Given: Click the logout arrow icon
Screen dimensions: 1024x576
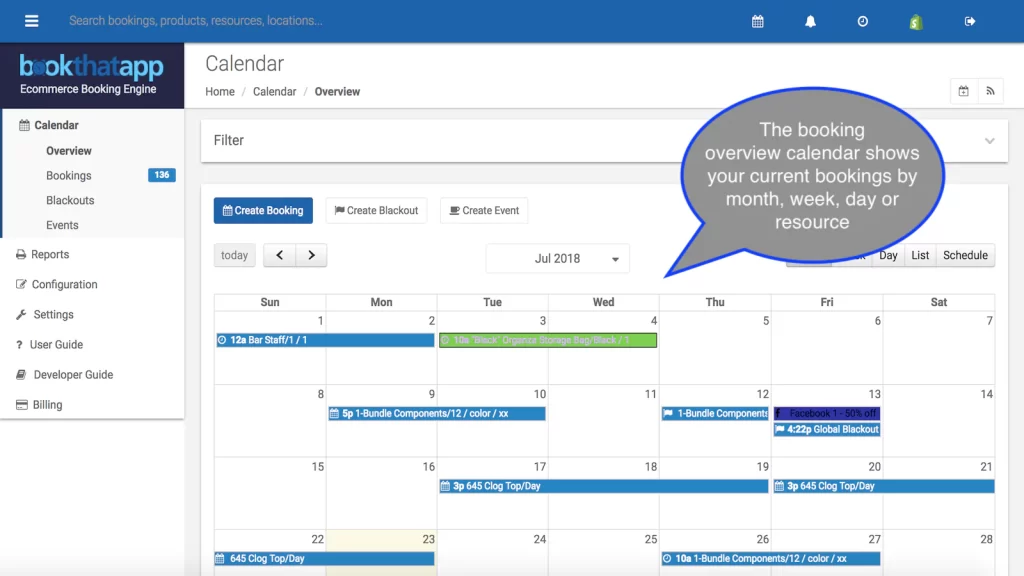Looking at the screenshot, I should tap(970, 22).
